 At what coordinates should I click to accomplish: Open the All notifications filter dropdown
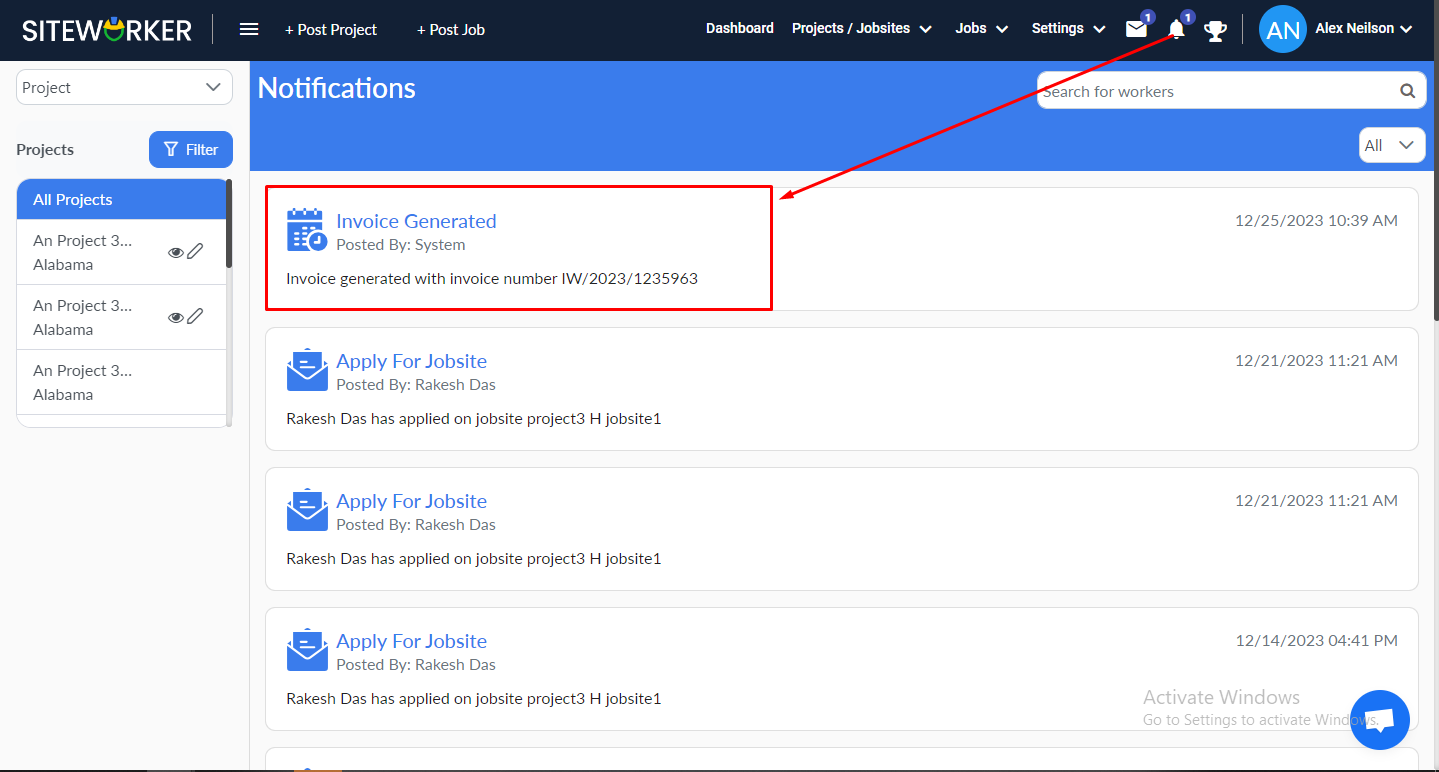tap(1392, 145)
